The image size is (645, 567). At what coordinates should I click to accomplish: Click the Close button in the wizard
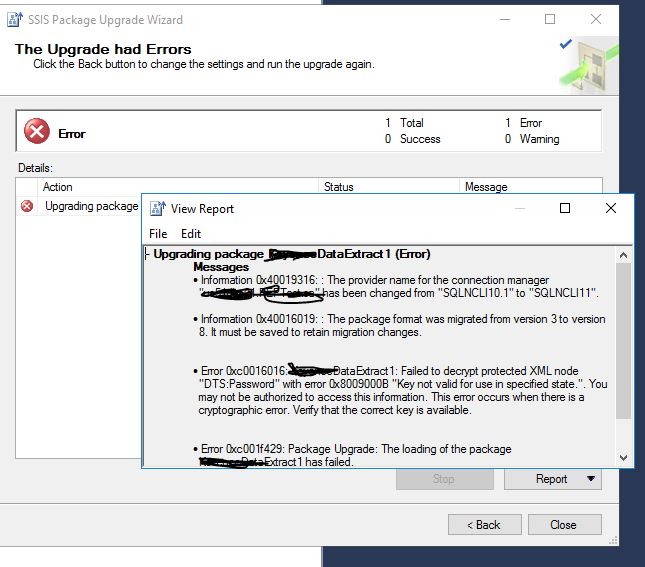point(565,525)
